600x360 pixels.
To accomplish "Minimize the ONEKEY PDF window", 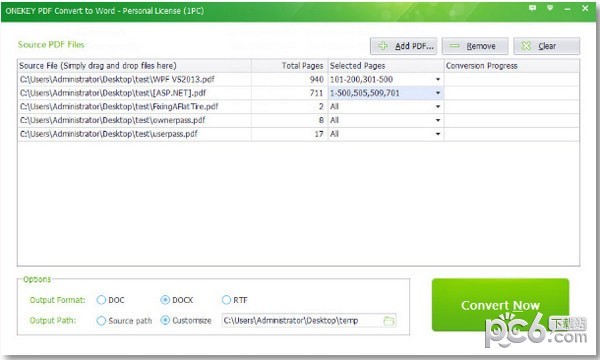I will coord(567,8).
